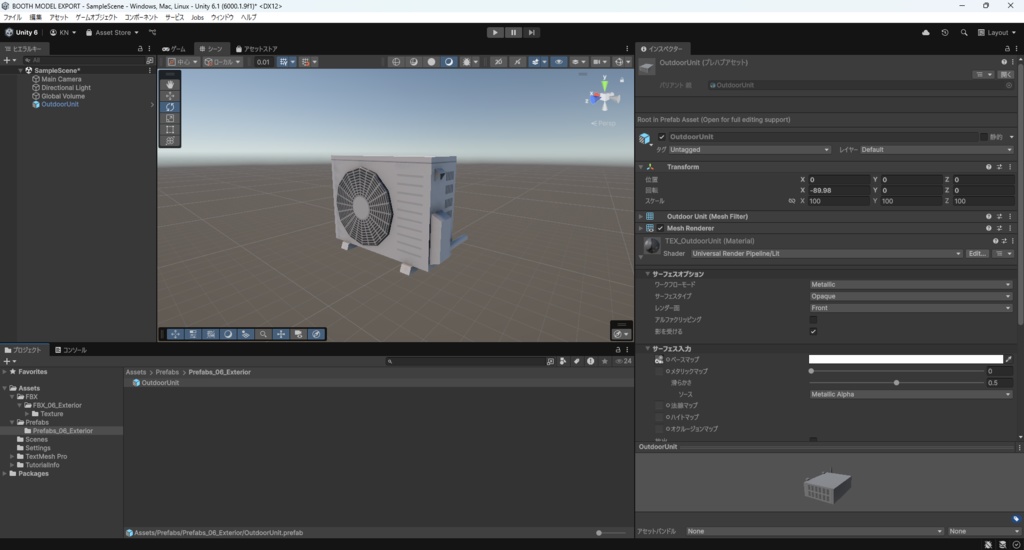Toggle the static checkbox for OutdoorUnit
This screenshot has height=550, width=1024.
click(984, 137)
